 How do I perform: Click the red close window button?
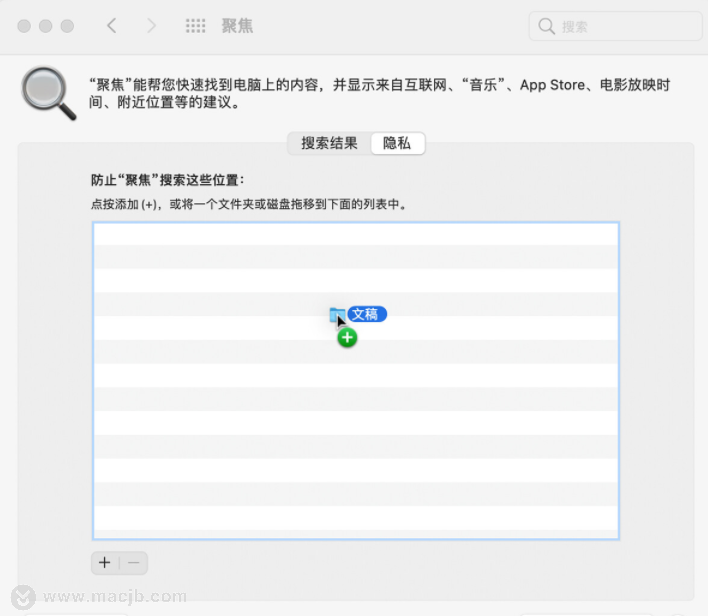(x=24, y=26)
